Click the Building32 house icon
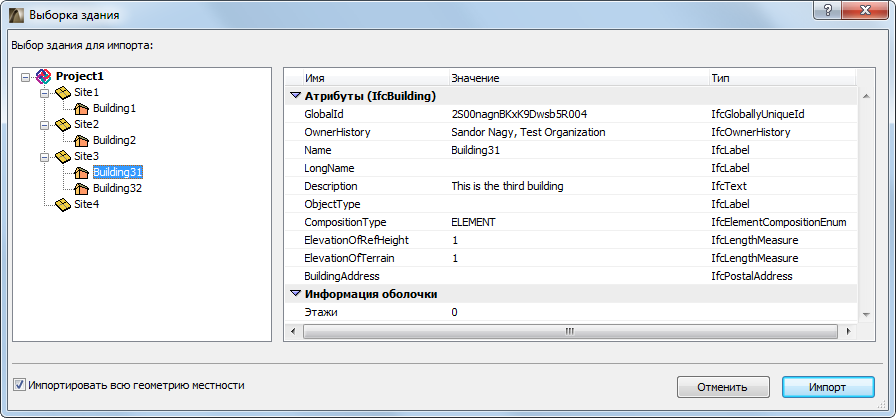This screenshot has width=896, height=418. (x=82, y=188)
